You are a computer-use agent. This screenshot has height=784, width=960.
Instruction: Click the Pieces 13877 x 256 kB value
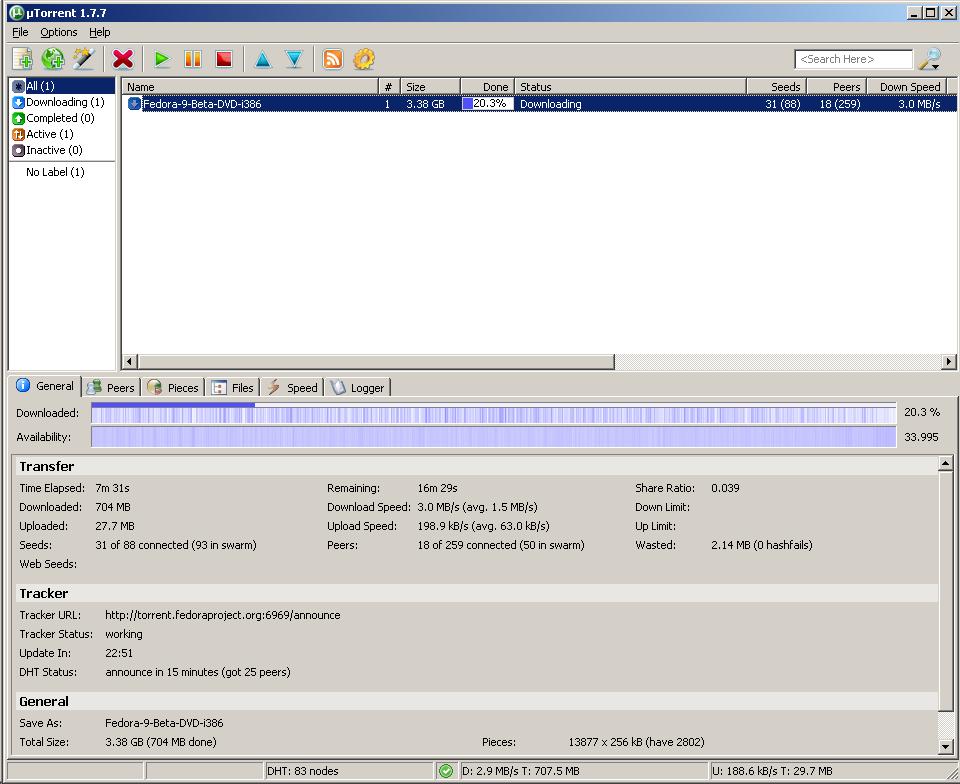pyautogui.click(x=637, y=742)
